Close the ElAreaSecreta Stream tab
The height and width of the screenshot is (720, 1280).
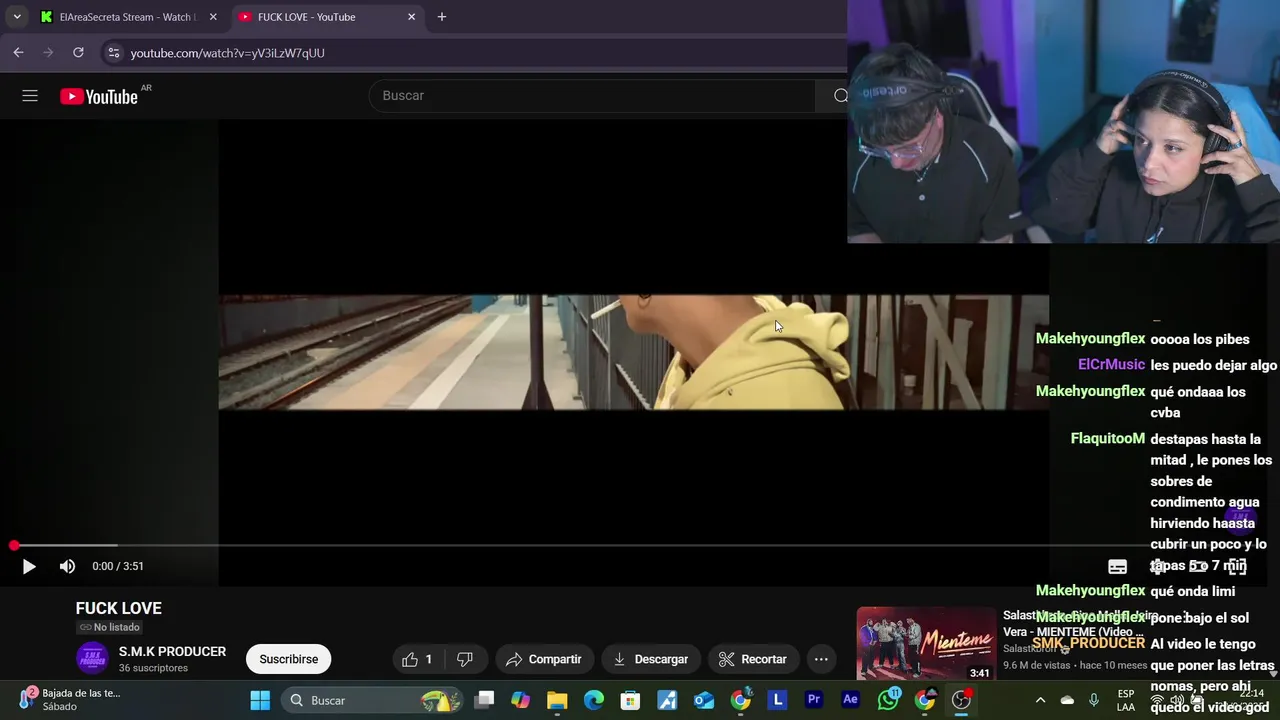(x=213, y=17)
